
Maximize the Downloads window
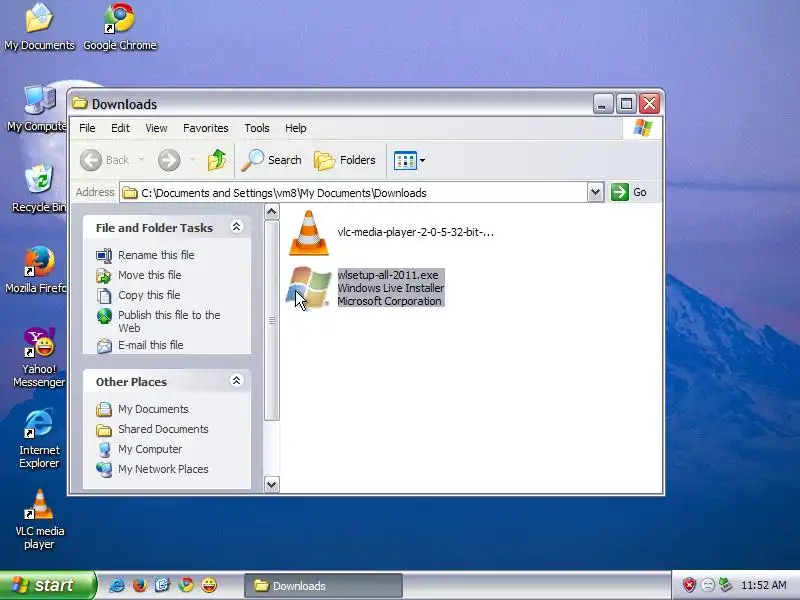click(x=626, y=104)
